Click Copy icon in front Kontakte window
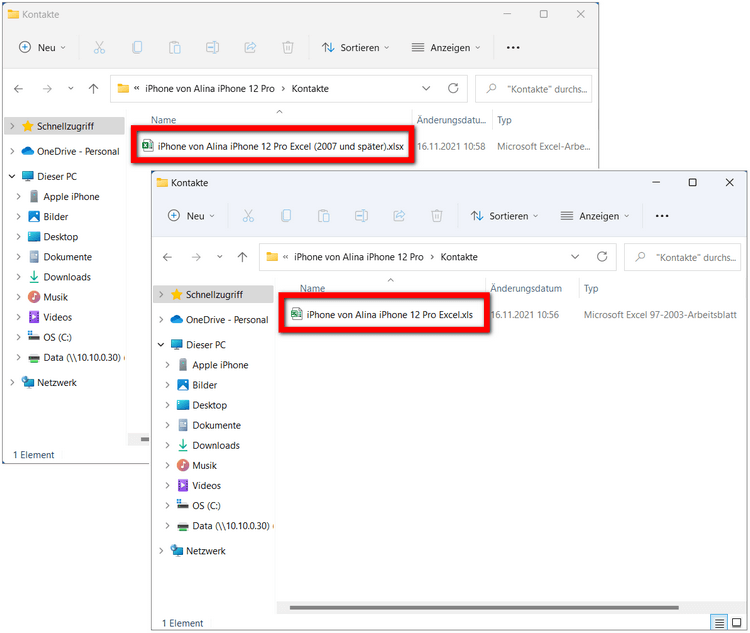750x633 pixels. click(286, 216)
